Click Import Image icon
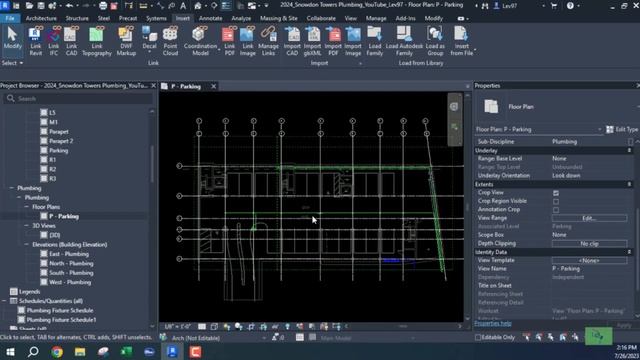 pos(353,41)
